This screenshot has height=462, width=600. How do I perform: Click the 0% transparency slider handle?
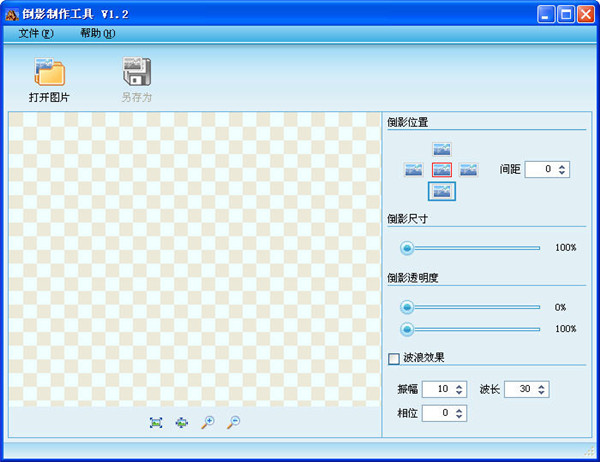[x=407, y=307]
